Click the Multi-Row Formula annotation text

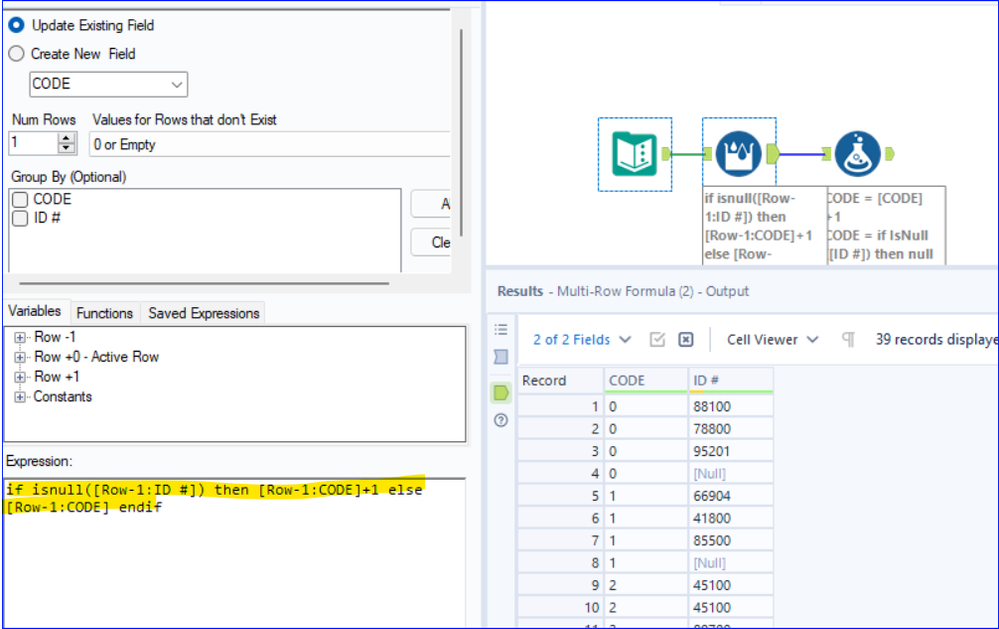pos(763,226)
